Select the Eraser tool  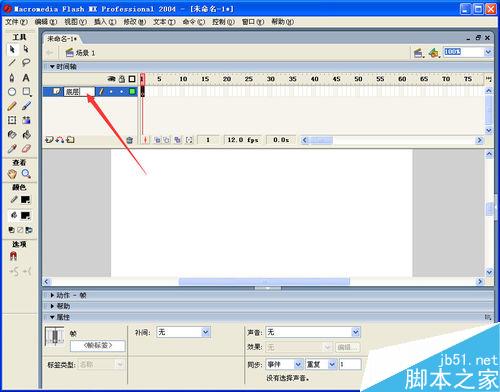26,148
